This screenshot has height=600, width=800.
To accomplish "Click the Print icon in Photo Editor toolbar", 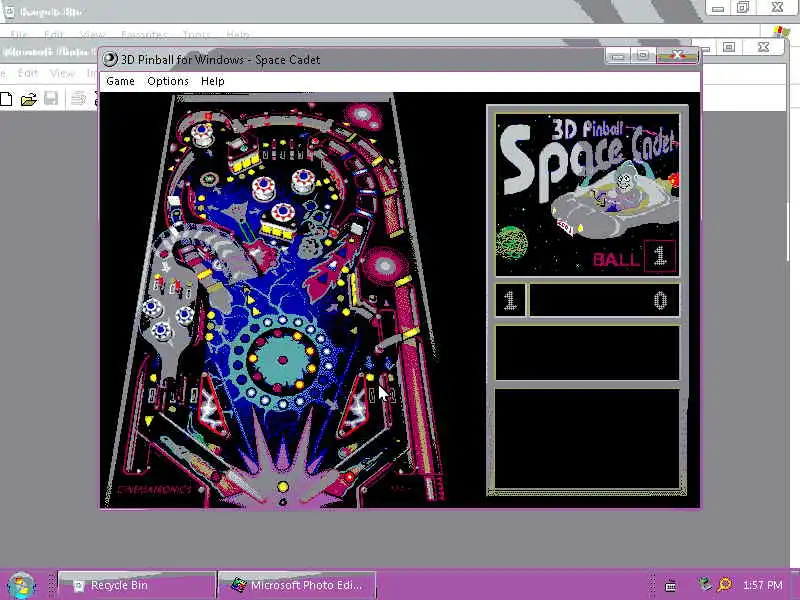I will click(78, 98).
